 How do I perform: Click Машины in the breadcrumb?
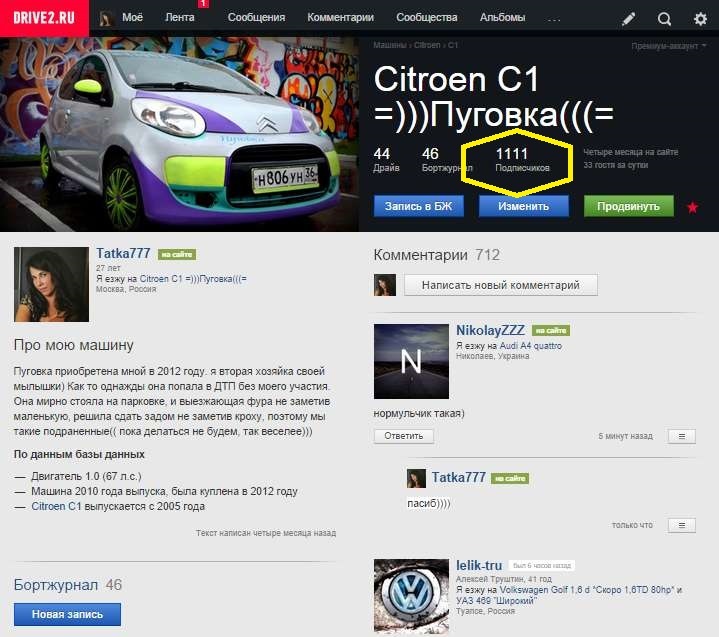pyautogui.click(x=390, y=45)
